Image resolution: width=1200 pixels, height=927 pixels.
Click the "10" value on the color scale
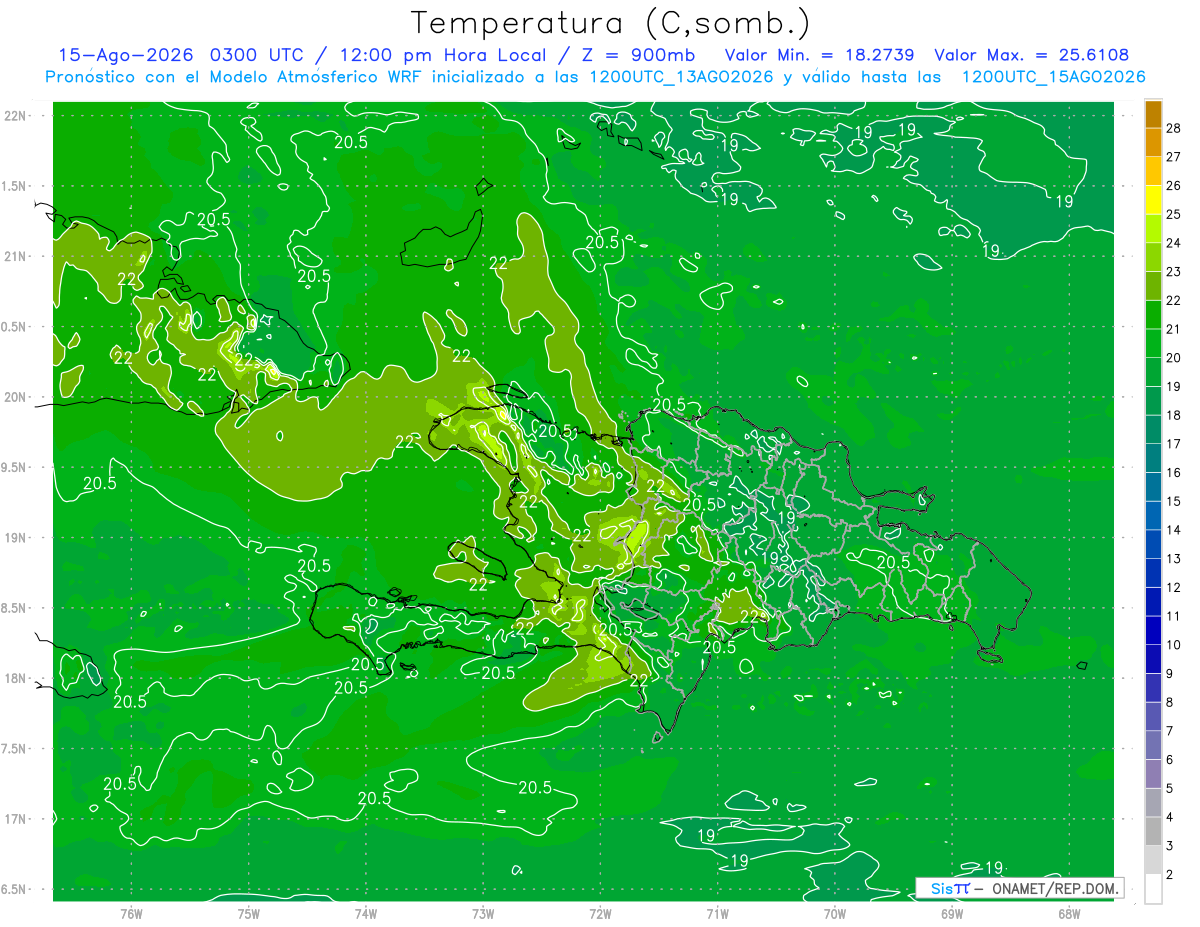click(x=1174, y=645)
